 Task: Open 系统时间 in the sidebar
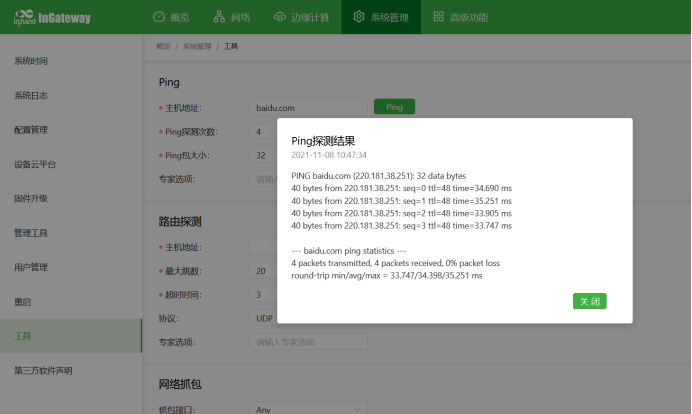[x=31, y=61]
